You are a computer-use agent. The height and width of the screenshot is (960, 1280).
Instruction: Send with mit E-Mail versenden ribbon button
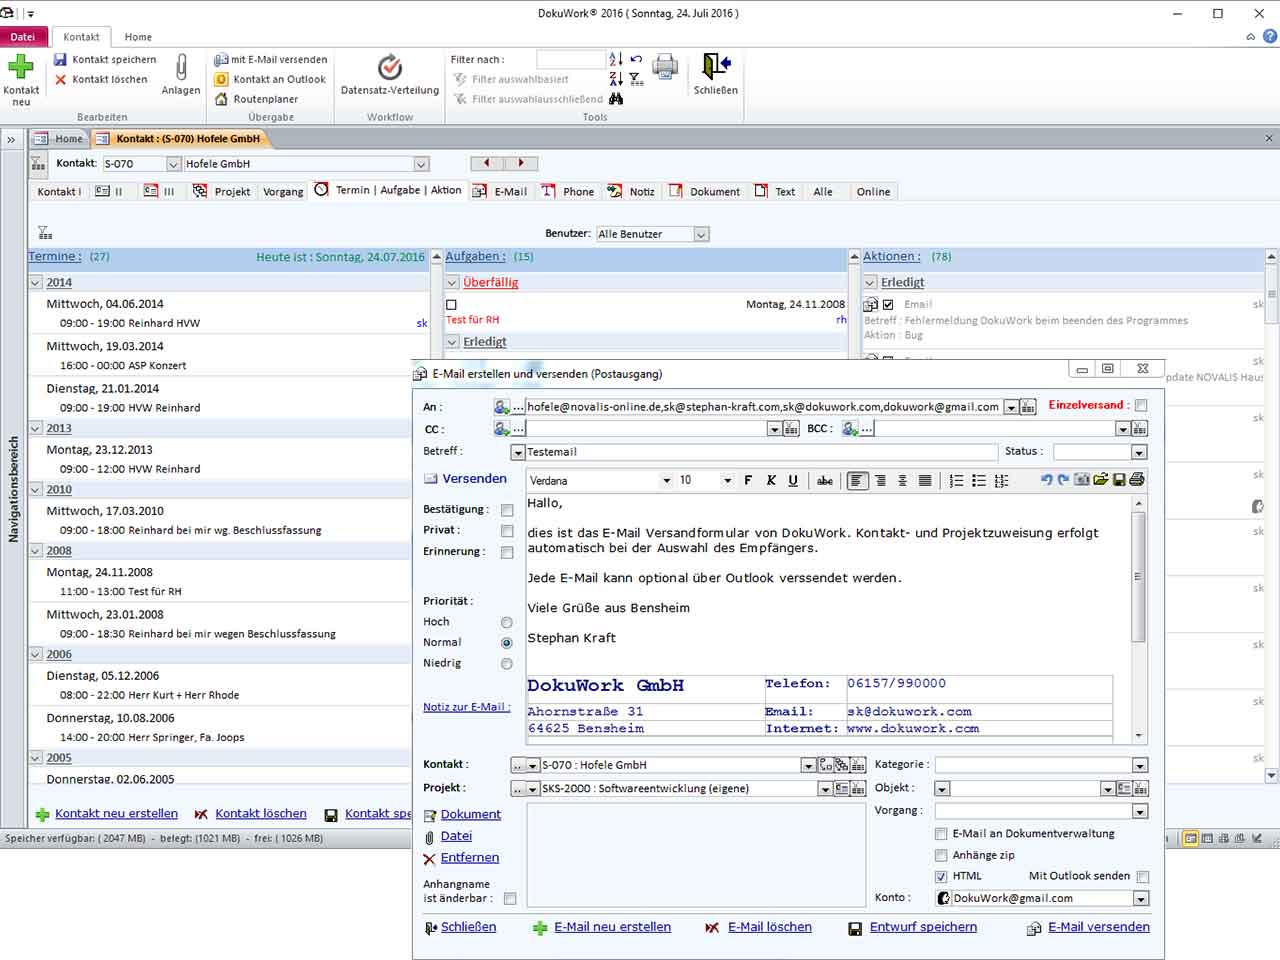click(271, 60)
